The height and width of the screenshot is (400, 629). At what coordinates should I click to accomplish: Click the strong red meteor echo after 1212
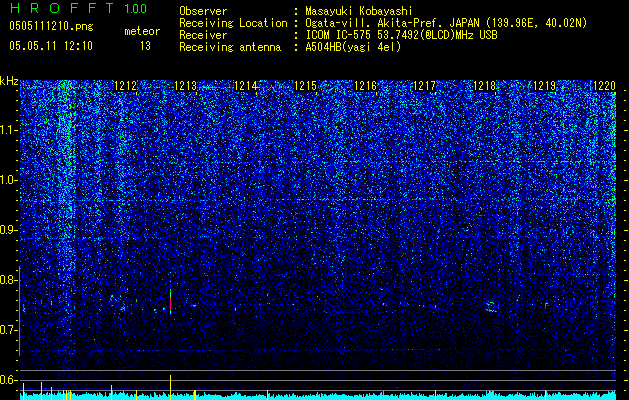point(170,302)
